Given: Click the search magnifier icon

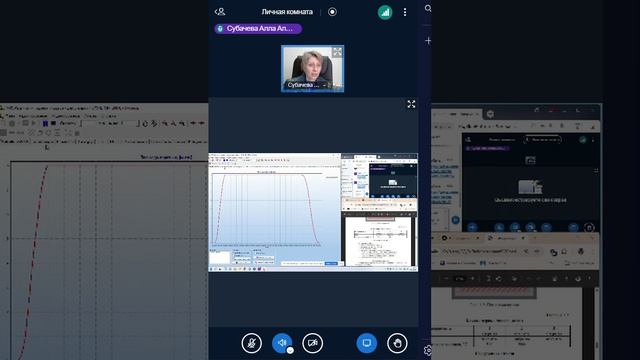Looking at the screenshot, I should coord(428,8).
